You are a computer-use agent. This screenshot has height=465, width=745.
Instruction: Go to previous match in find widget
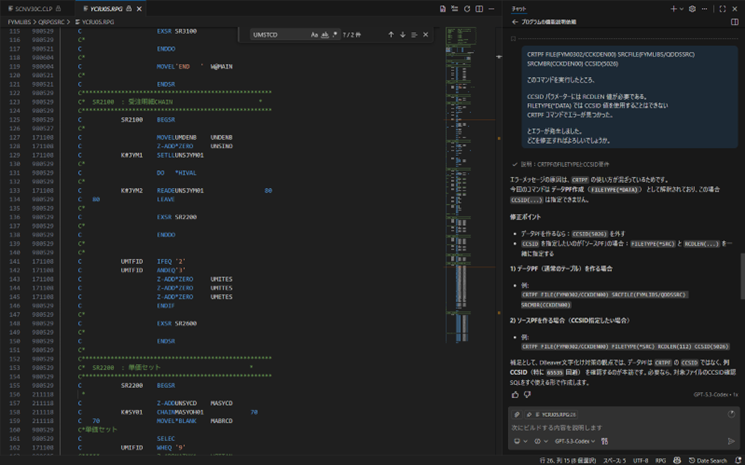coord(391,34)
